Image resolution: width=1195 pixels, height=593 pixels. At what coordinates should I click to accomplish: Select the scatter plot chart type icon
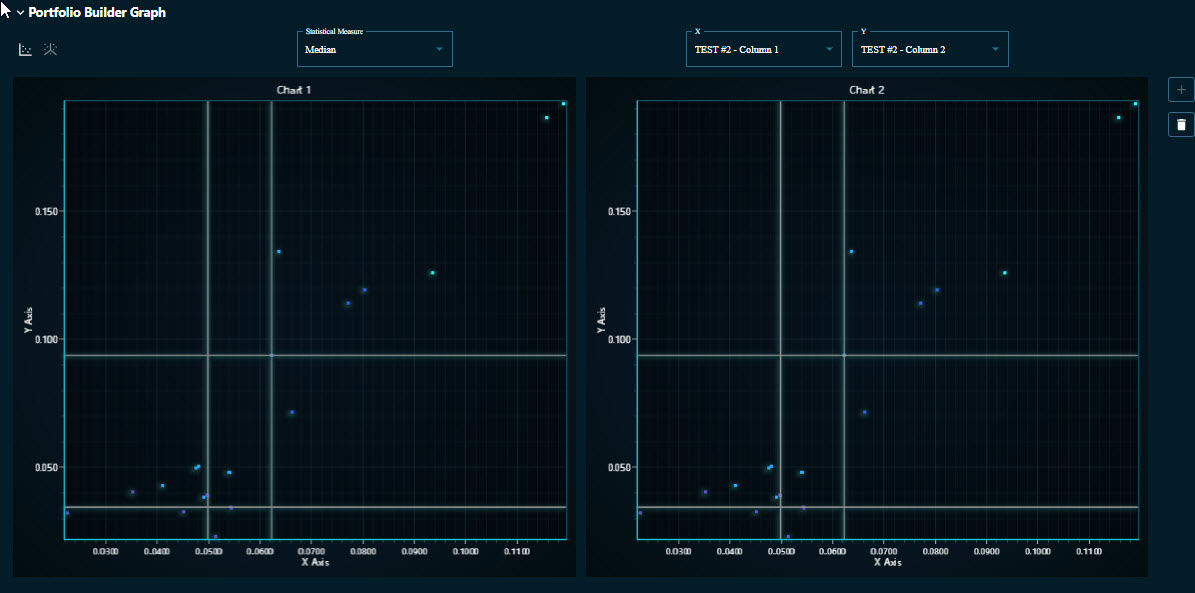(x=26, y=49)
